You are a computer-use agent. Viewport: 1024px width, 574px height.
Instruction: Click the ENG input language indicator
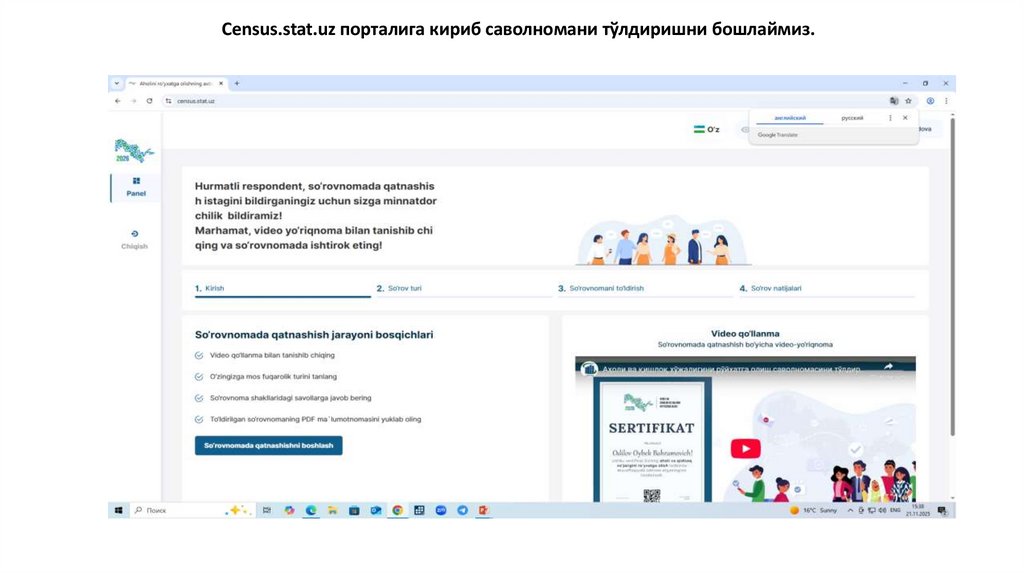click(x=895, y=511)
